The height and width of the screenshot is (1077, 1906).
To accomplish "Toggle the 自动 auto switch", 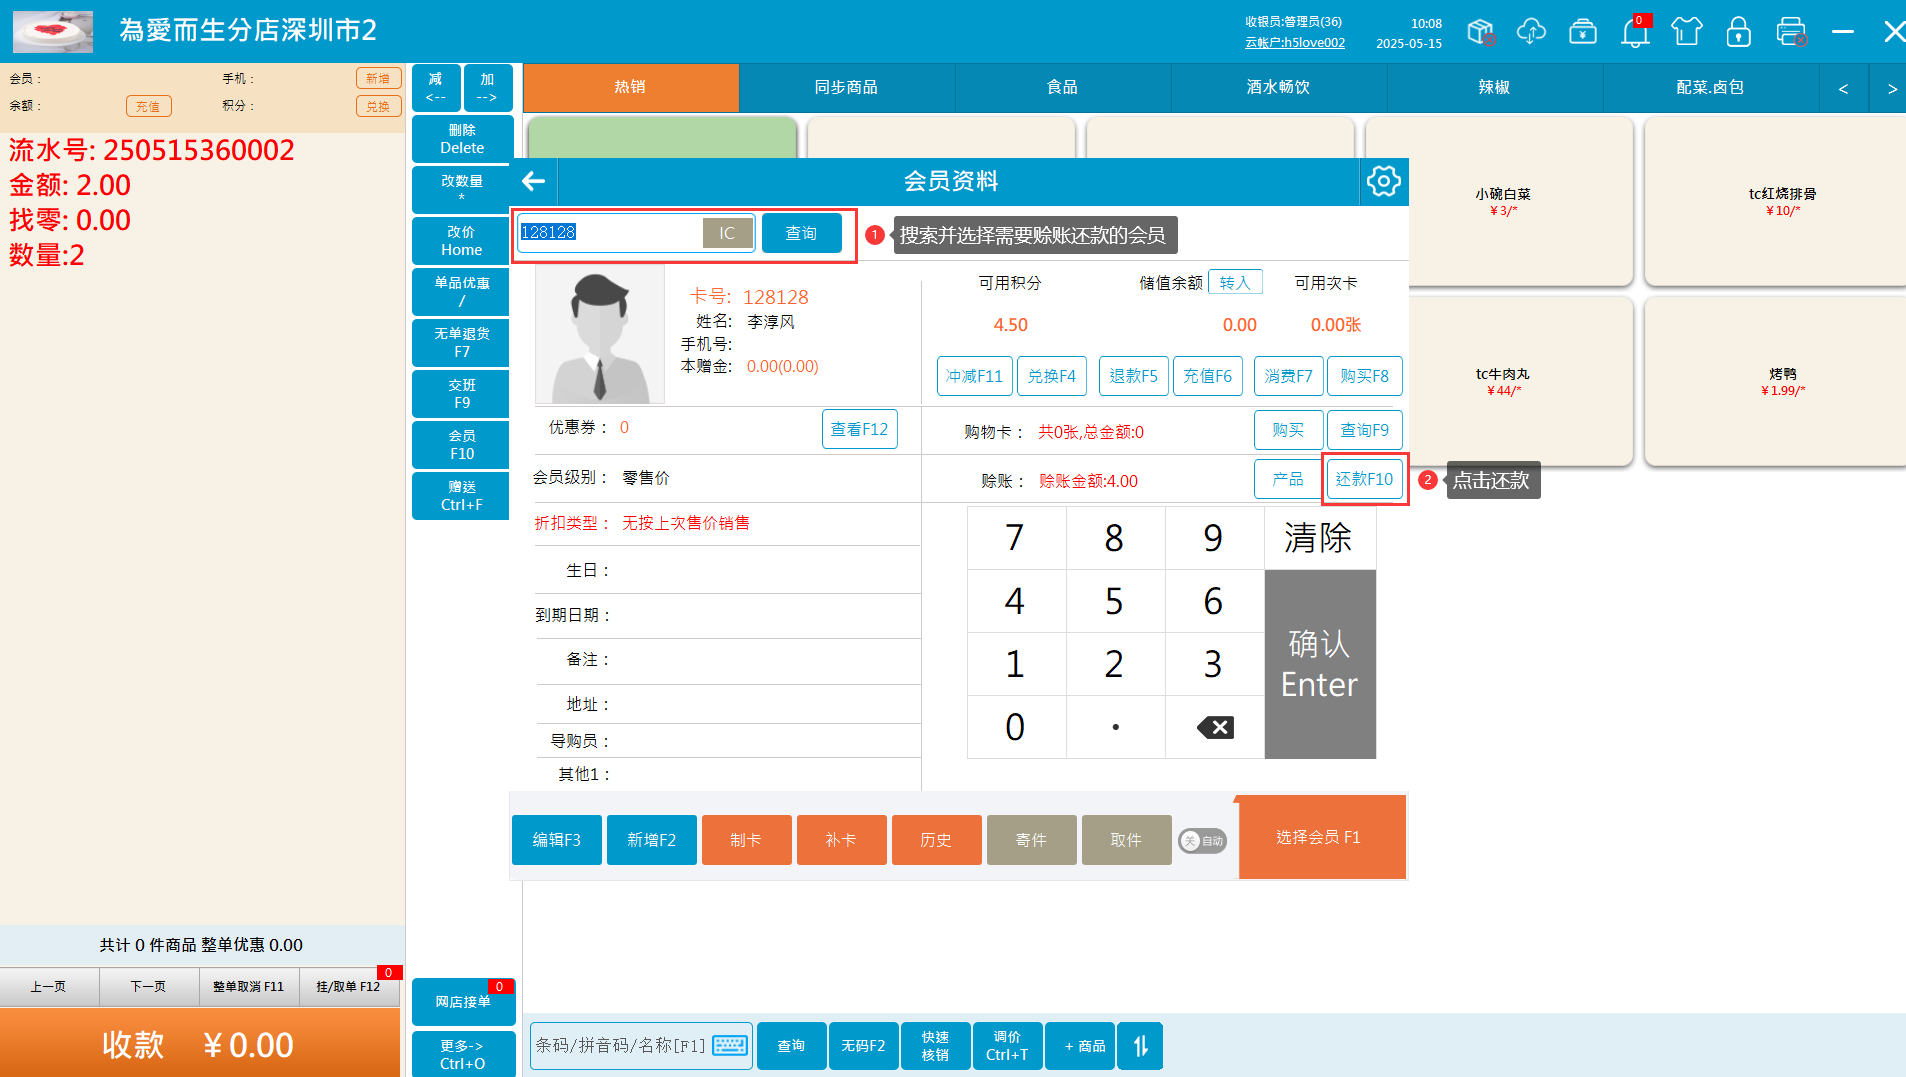I will click(1202, 841).
